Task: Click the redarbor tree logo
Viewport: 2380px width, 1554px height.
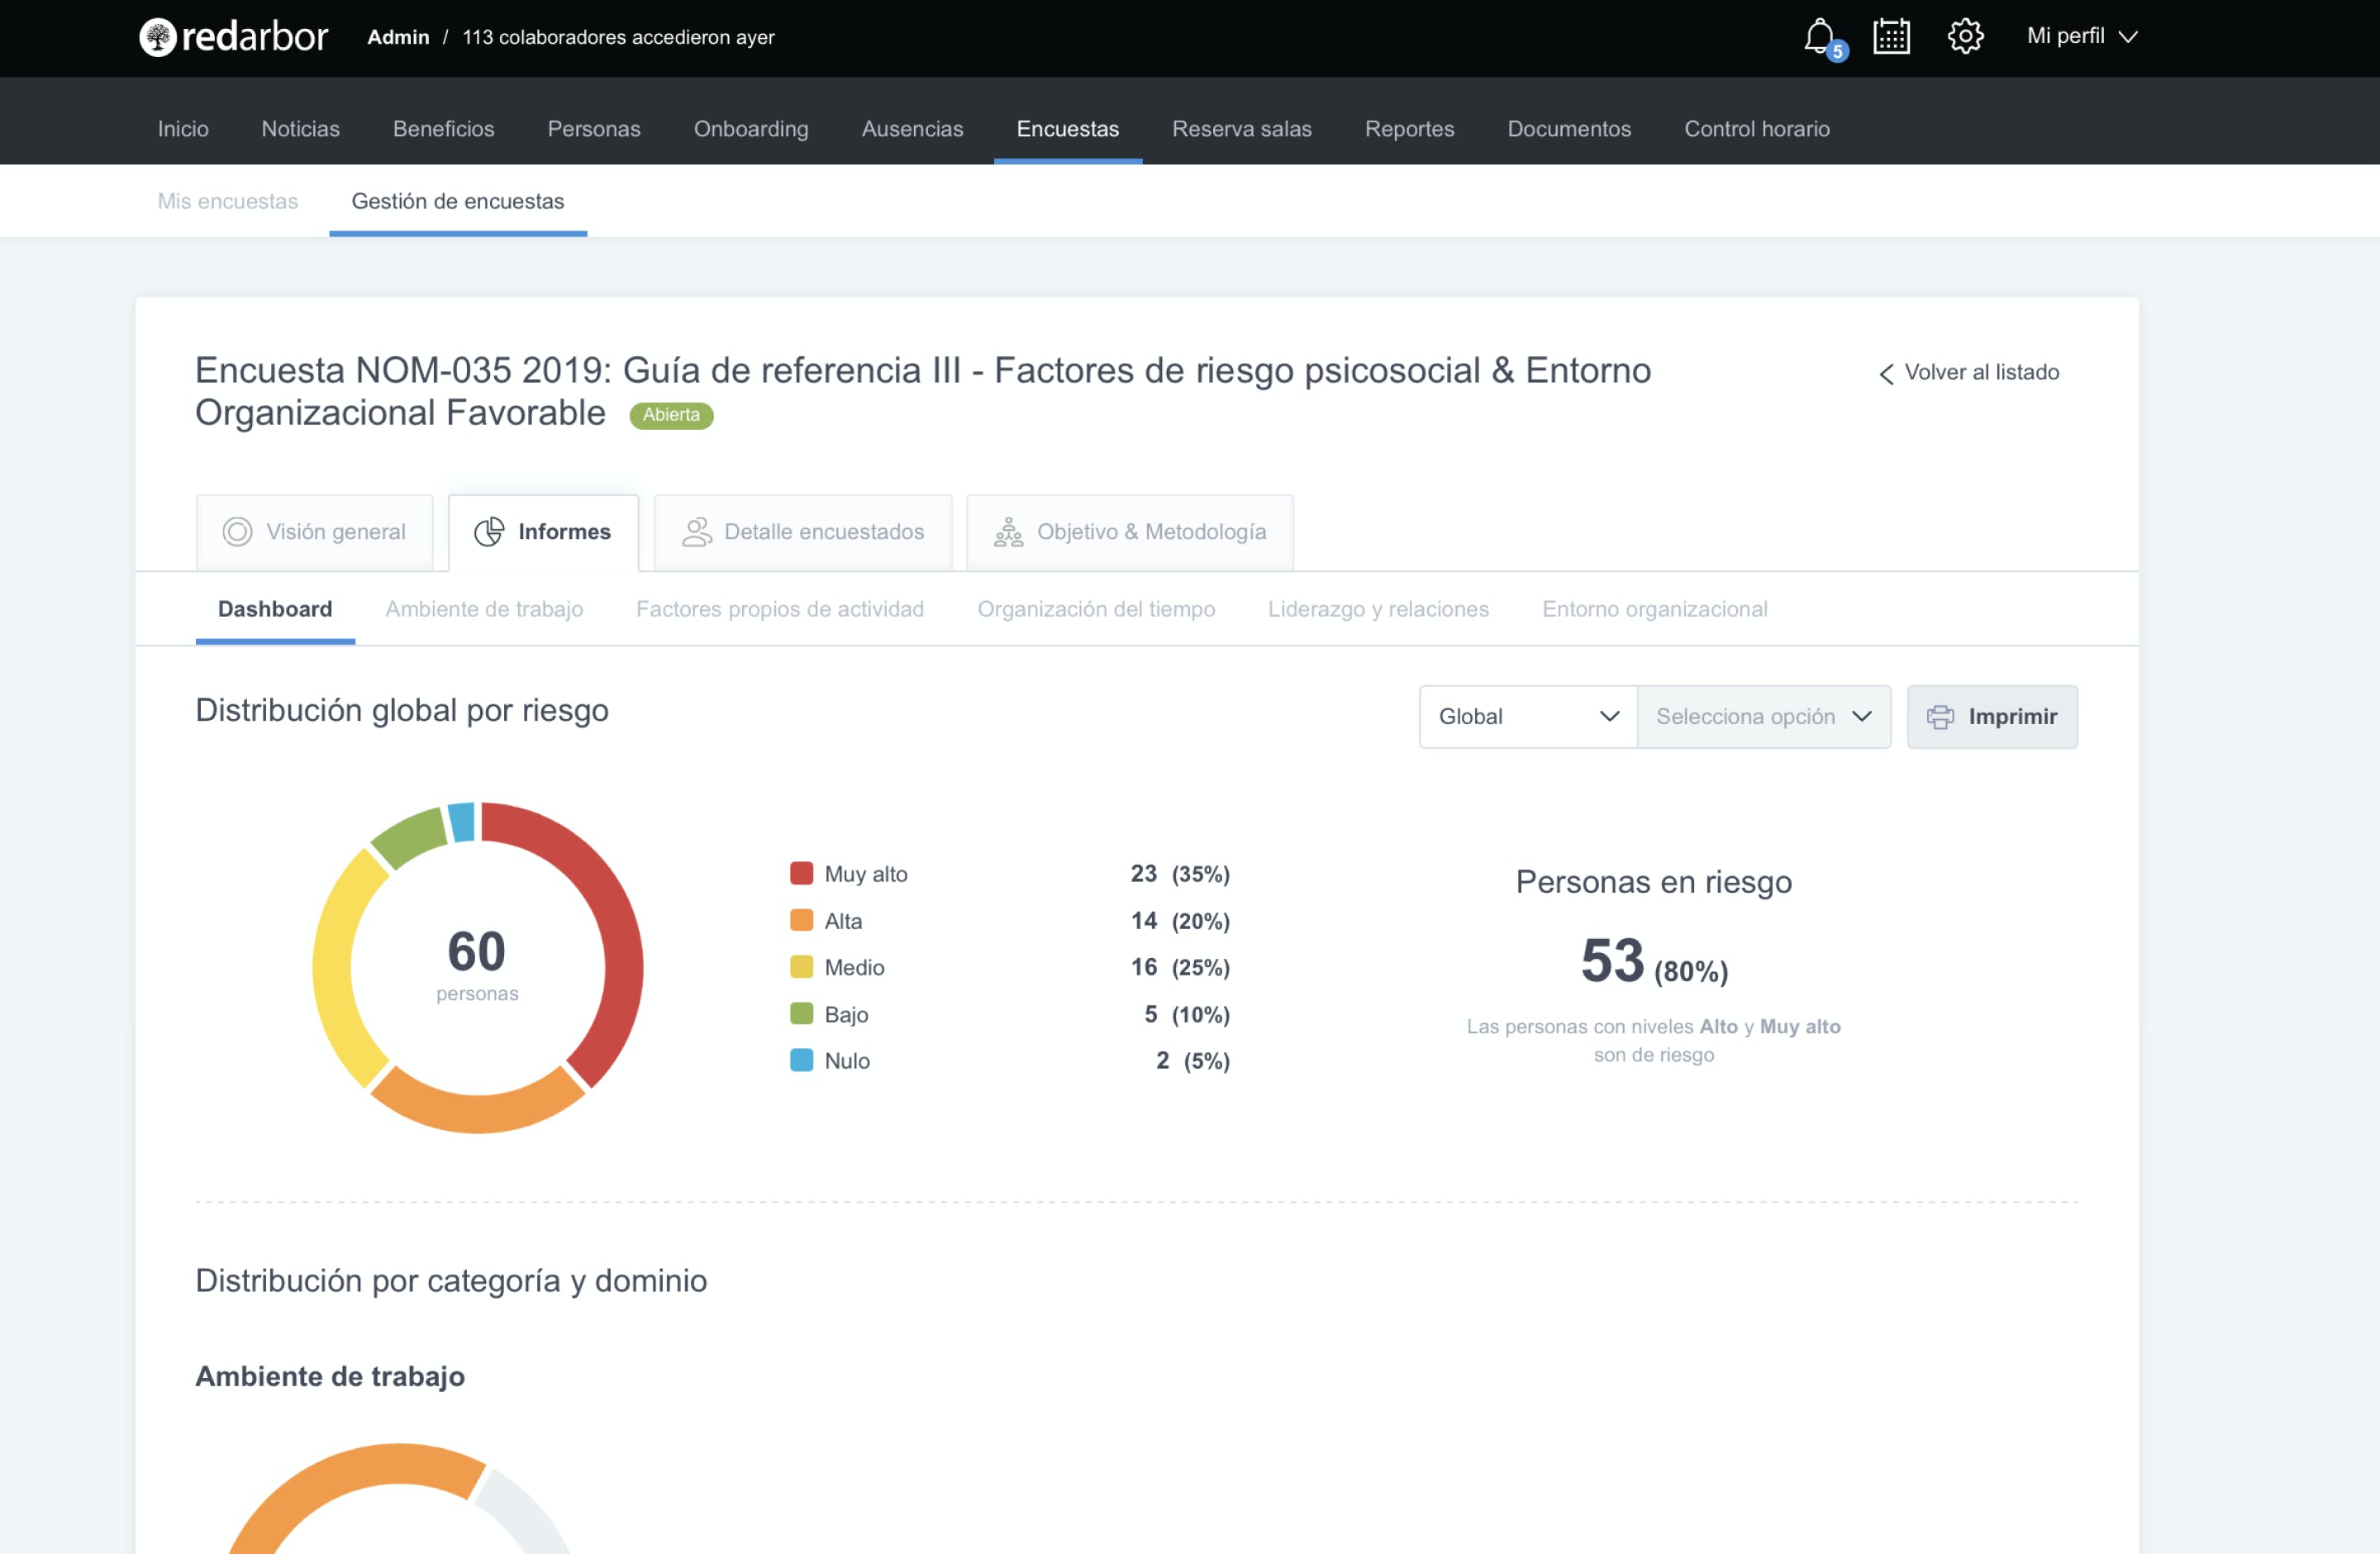Action: (x=158, y=38)
